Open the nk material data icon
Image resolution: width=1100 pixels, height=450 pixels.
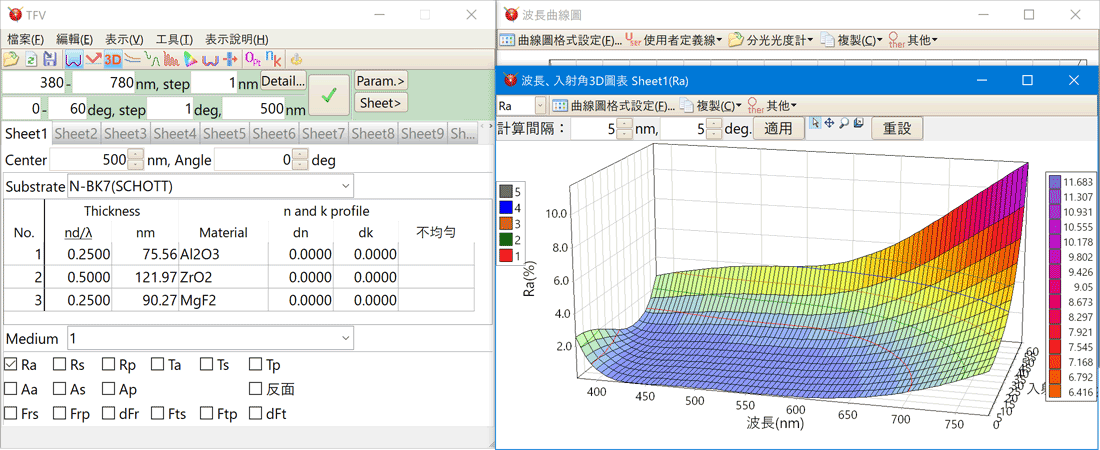272,59
